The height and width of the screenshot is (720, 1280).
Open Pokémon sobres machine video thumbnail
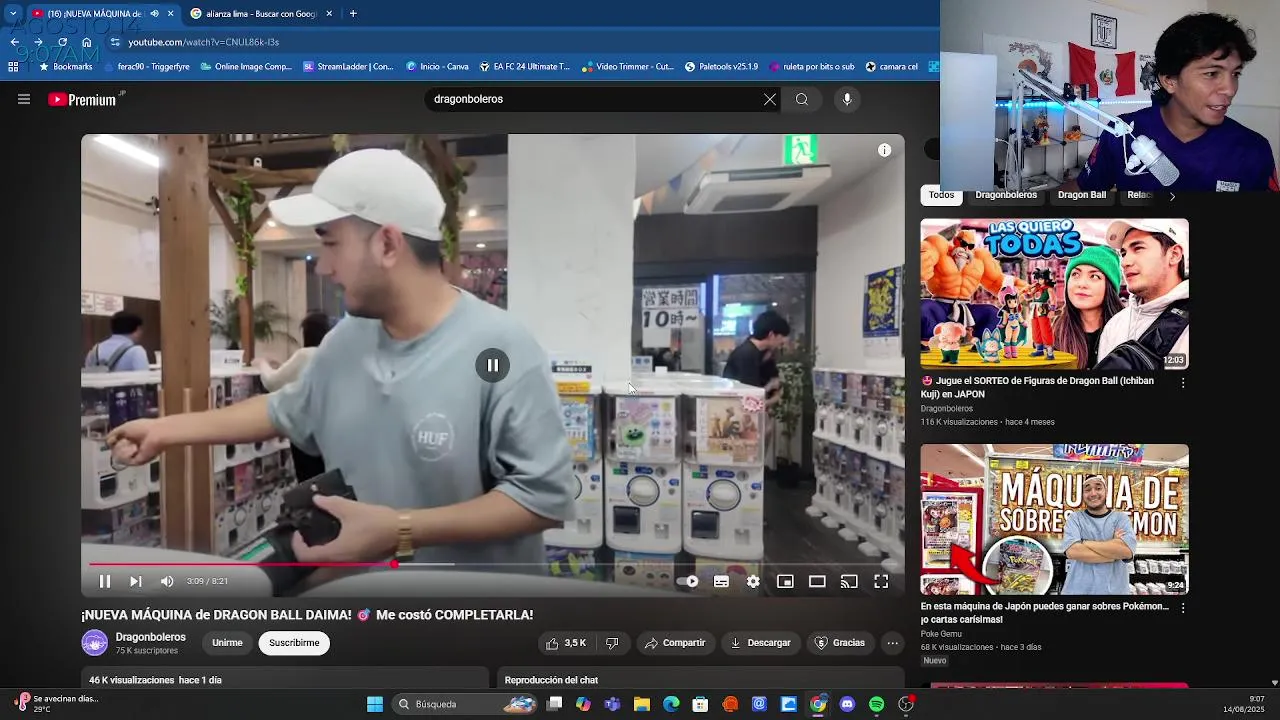tap(1054, 519)
